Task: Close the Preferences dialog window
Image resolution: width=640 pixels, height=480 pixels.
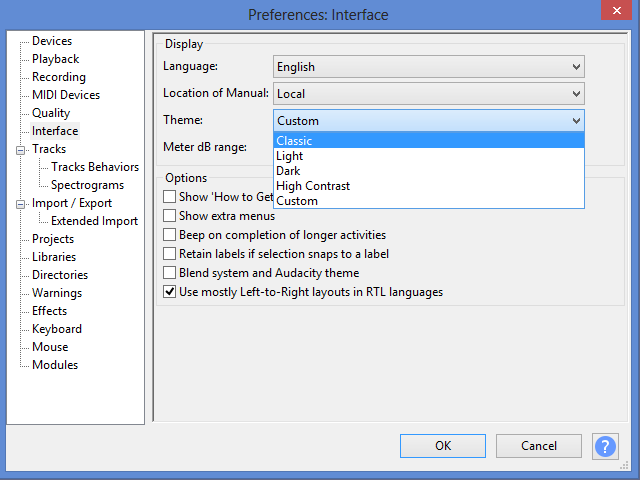Action: click(615, 13)
